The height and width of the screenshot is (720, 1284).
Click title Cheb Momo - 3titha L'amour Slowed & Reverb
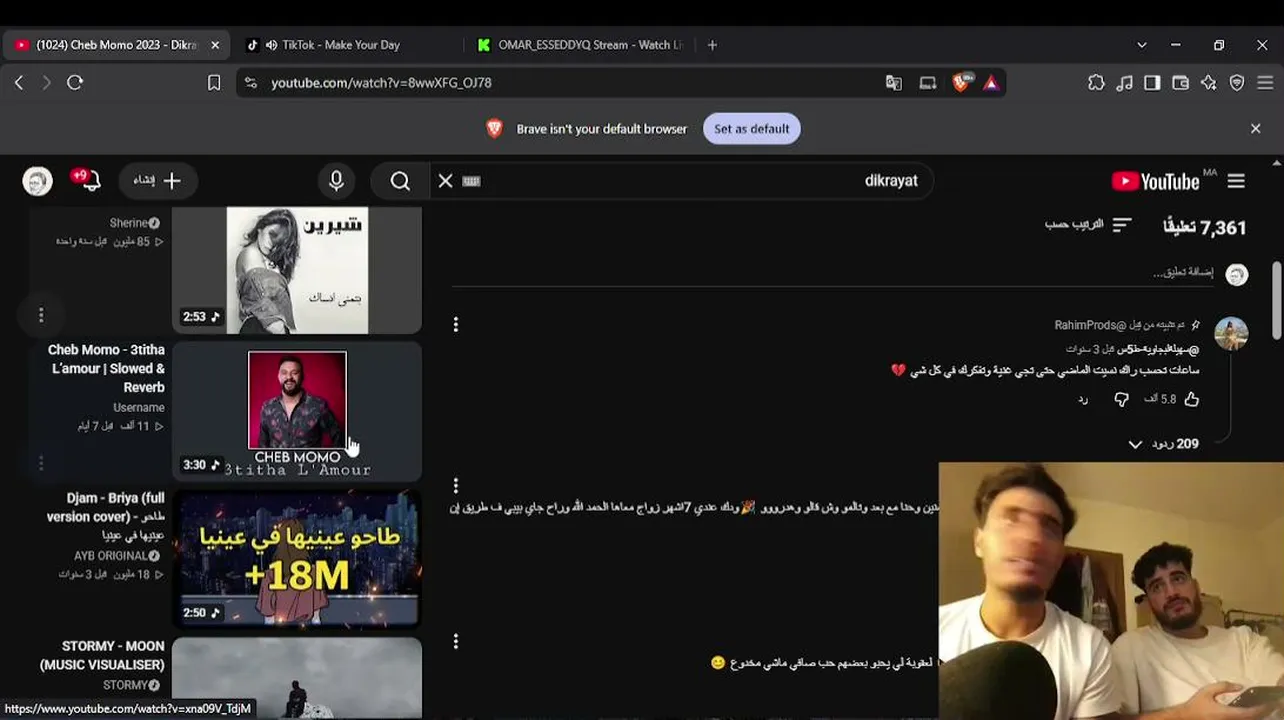[x=106, y=369]
